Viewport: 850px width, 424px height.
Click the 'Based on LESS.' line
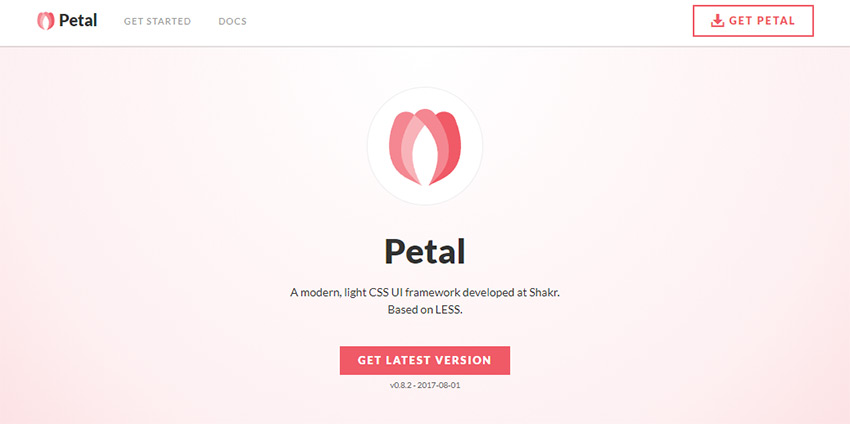pyautogui.click(x=425, y=311)
